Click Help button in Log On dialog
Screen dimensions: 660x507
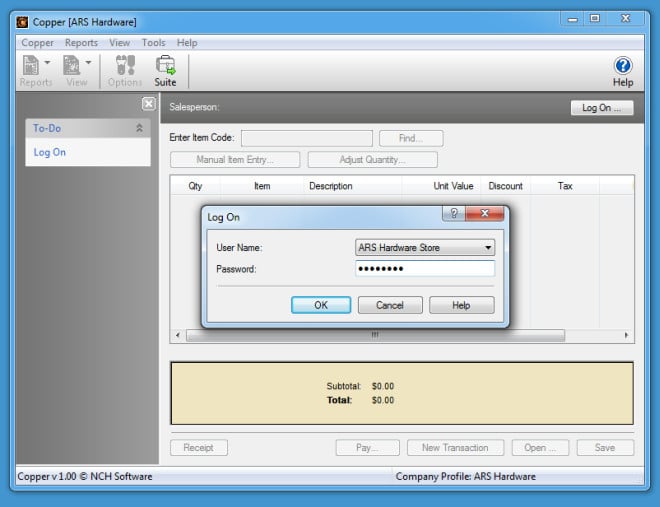click(462, 305)
